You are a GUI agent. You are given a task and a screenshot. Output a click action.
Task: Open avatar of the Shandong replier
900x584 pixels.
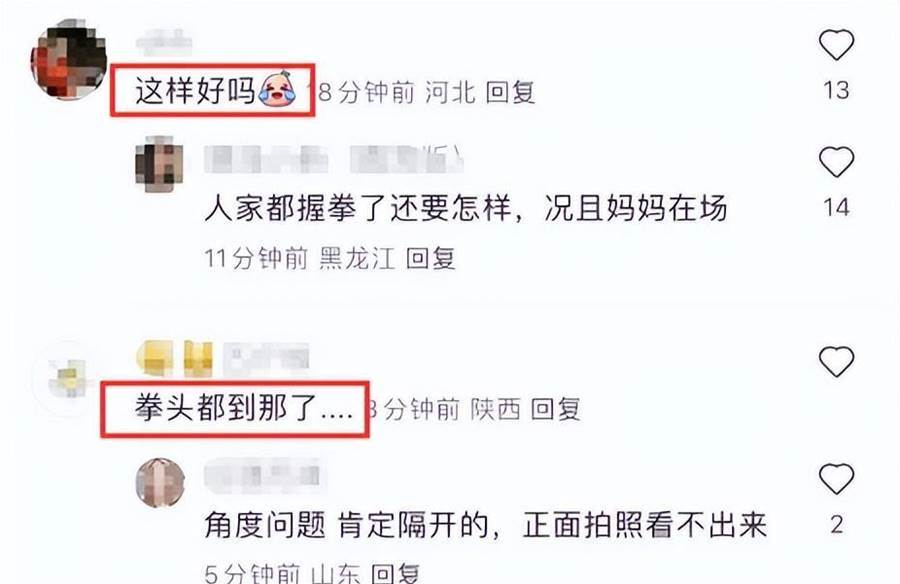coord(160,482)
